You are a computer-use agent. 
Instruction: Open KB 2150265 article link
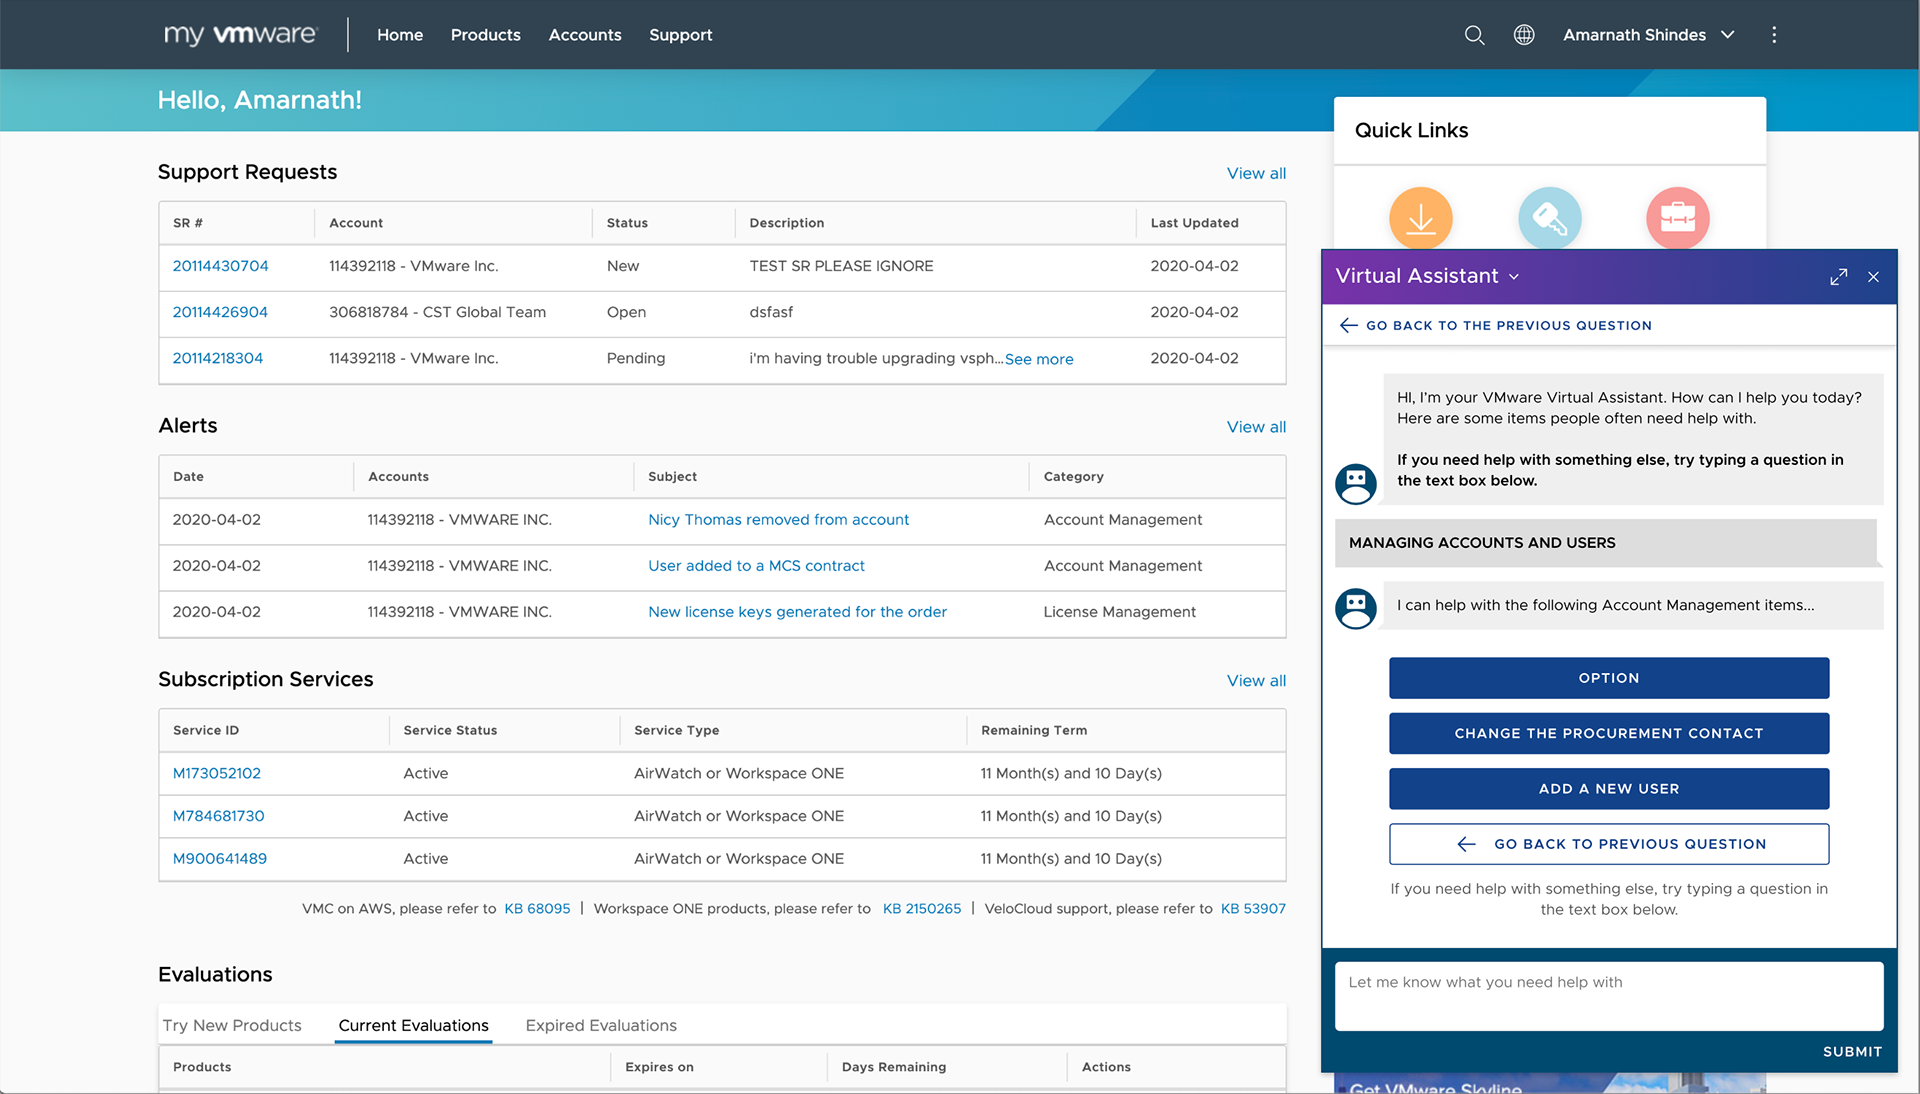click(921, 909)
